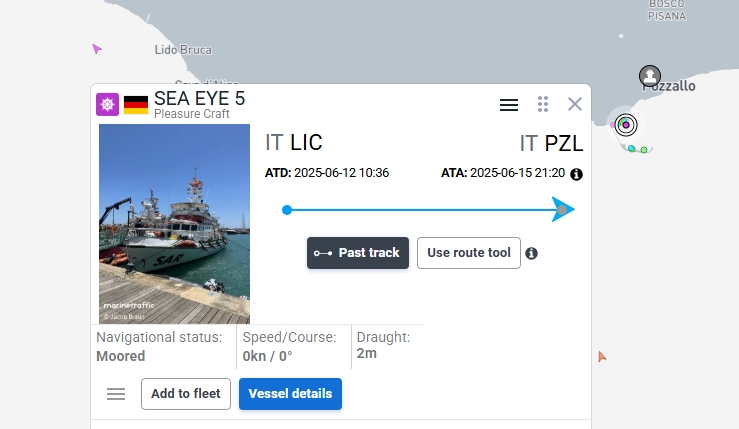Select the magenta vessel arrow near Lido Bruca

coord(97,49)
